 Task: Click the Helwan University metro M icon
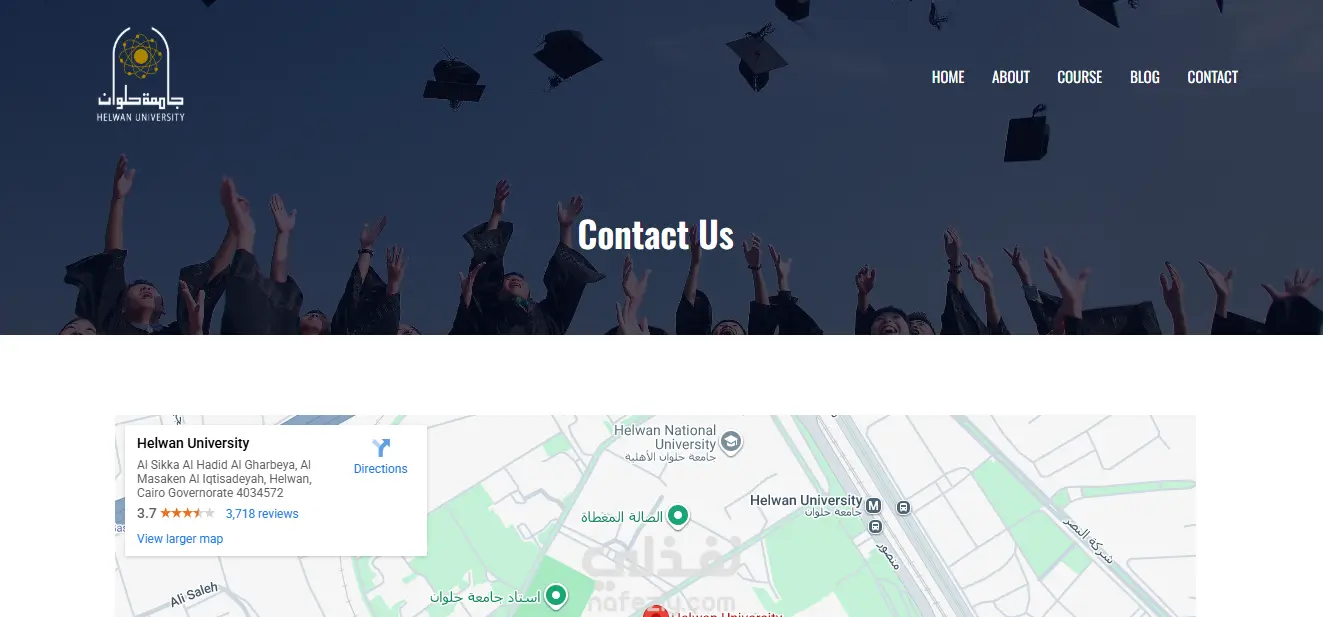874,506
